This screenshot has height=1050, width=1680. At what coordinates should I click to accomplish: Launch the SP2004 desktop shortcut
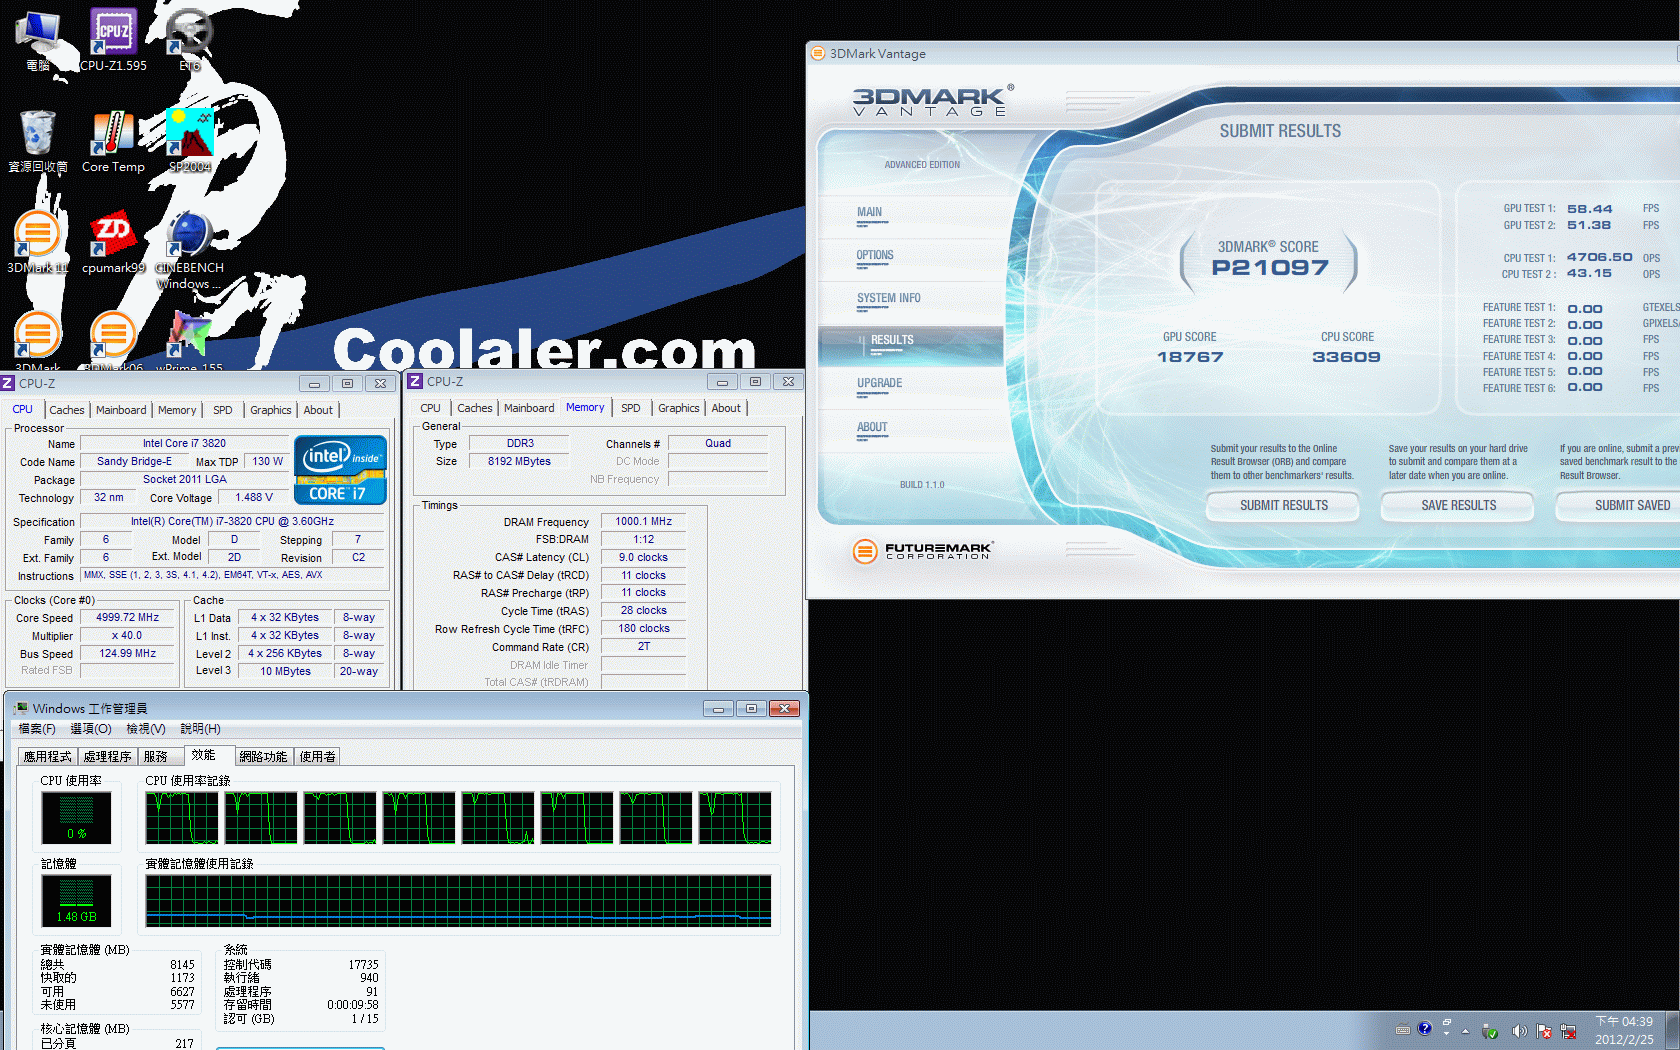[189, 141]
